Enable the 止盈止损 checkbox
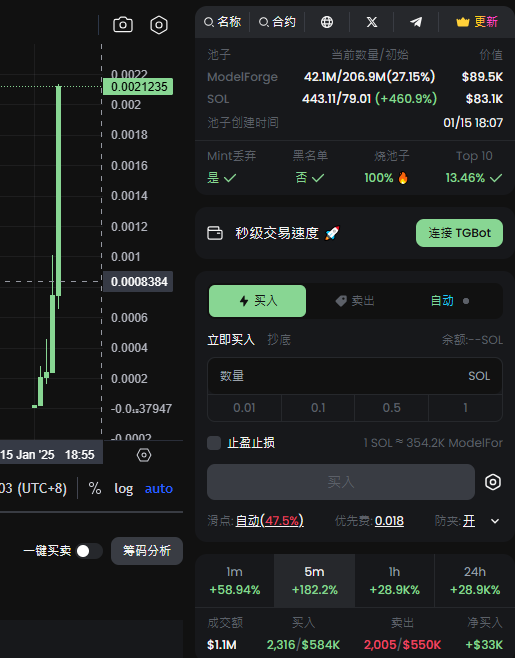515x658 pixels. pos(214,443)
